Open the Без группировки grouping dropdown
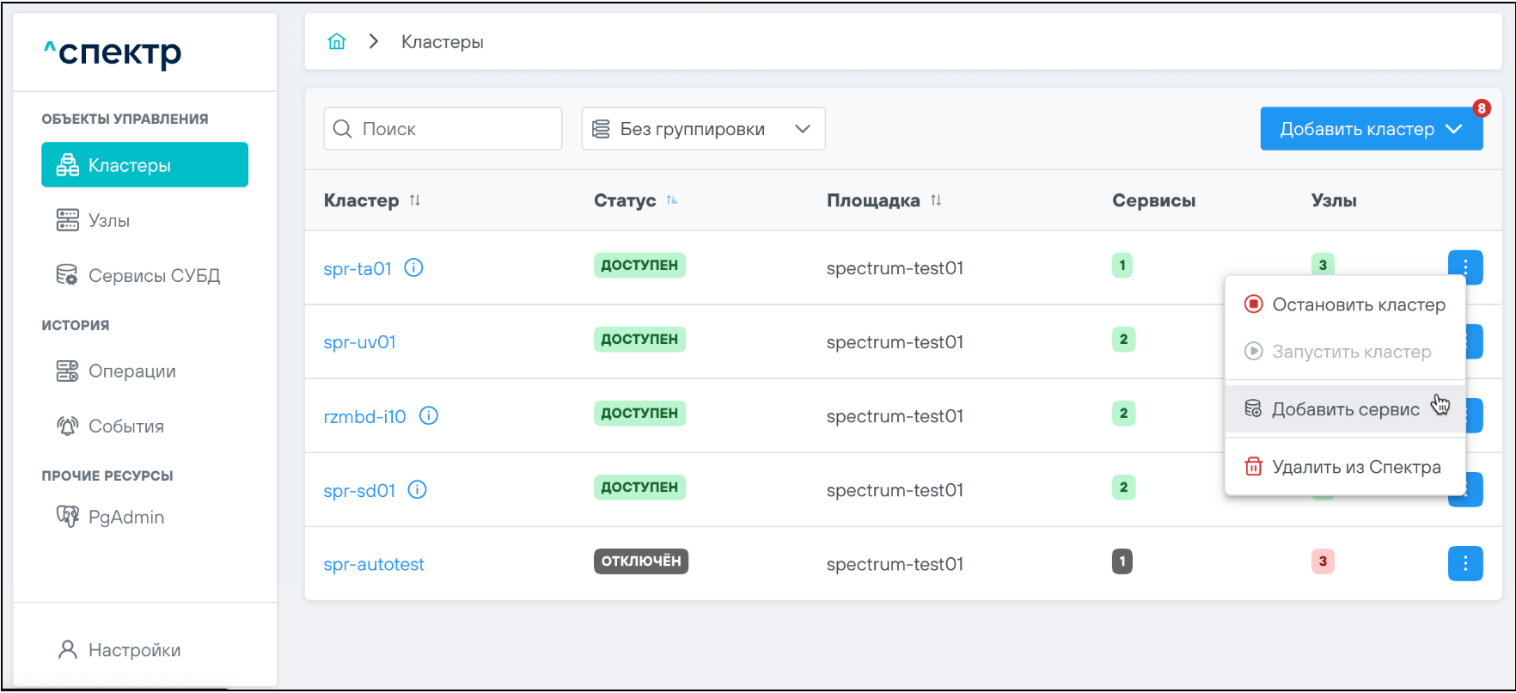The image size is (1516, 693). pyautogui.click(x=703, y=129)
